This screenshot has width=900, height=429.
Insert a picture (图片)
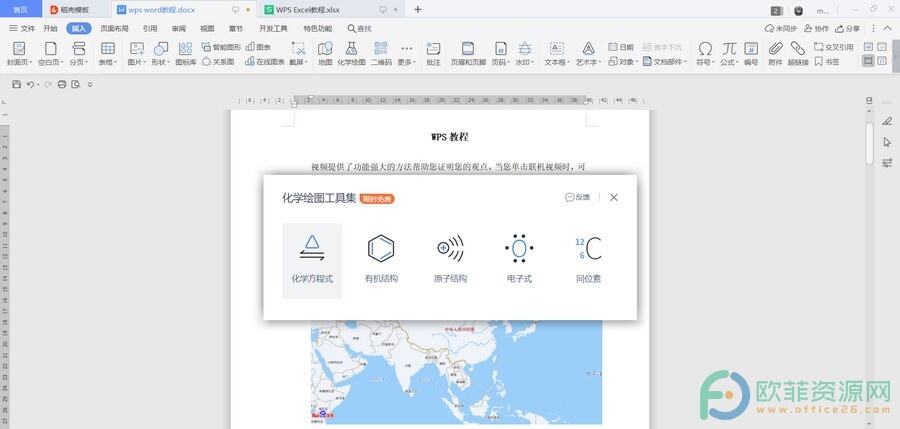pos(137,53)
